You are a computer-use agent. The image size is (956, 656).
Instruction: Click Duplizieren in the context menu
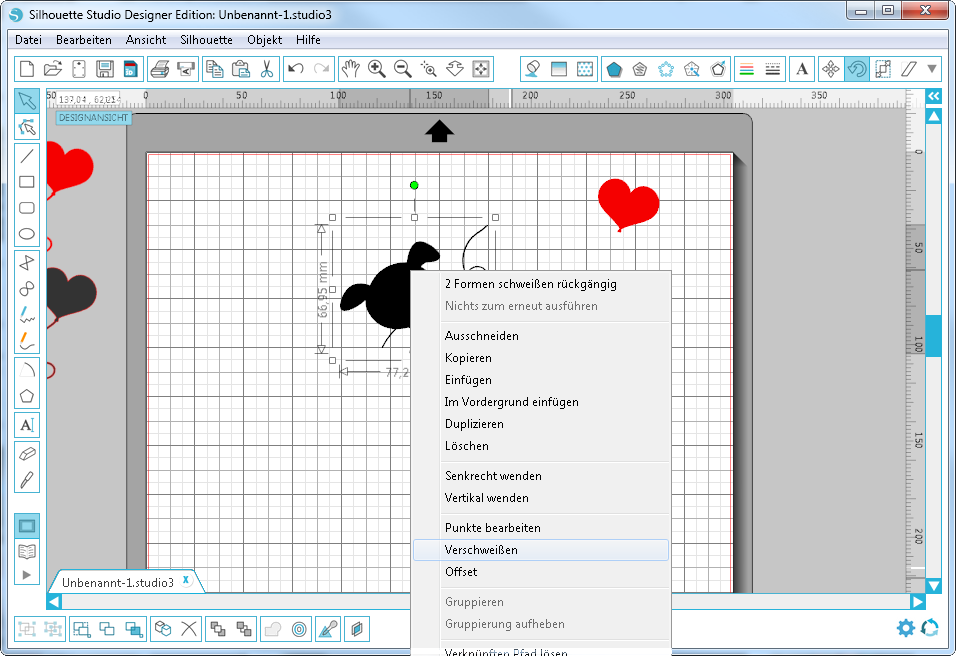[473, 424]
